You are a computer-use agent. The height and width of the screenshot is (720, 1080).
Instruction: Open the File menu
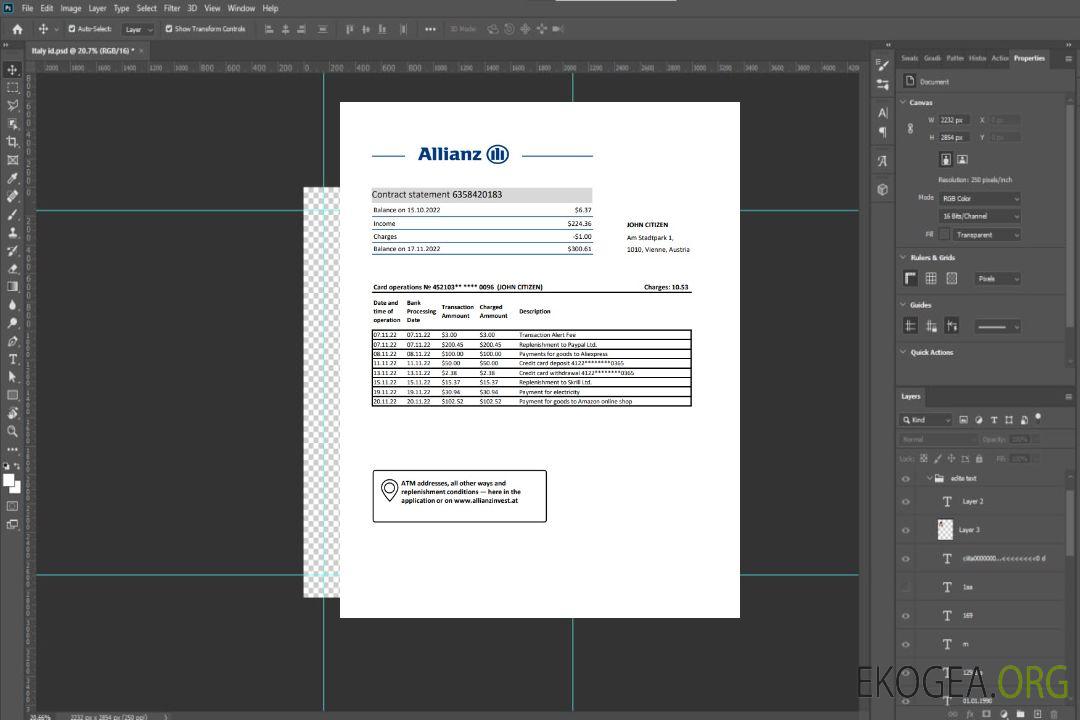click(28, 8)
